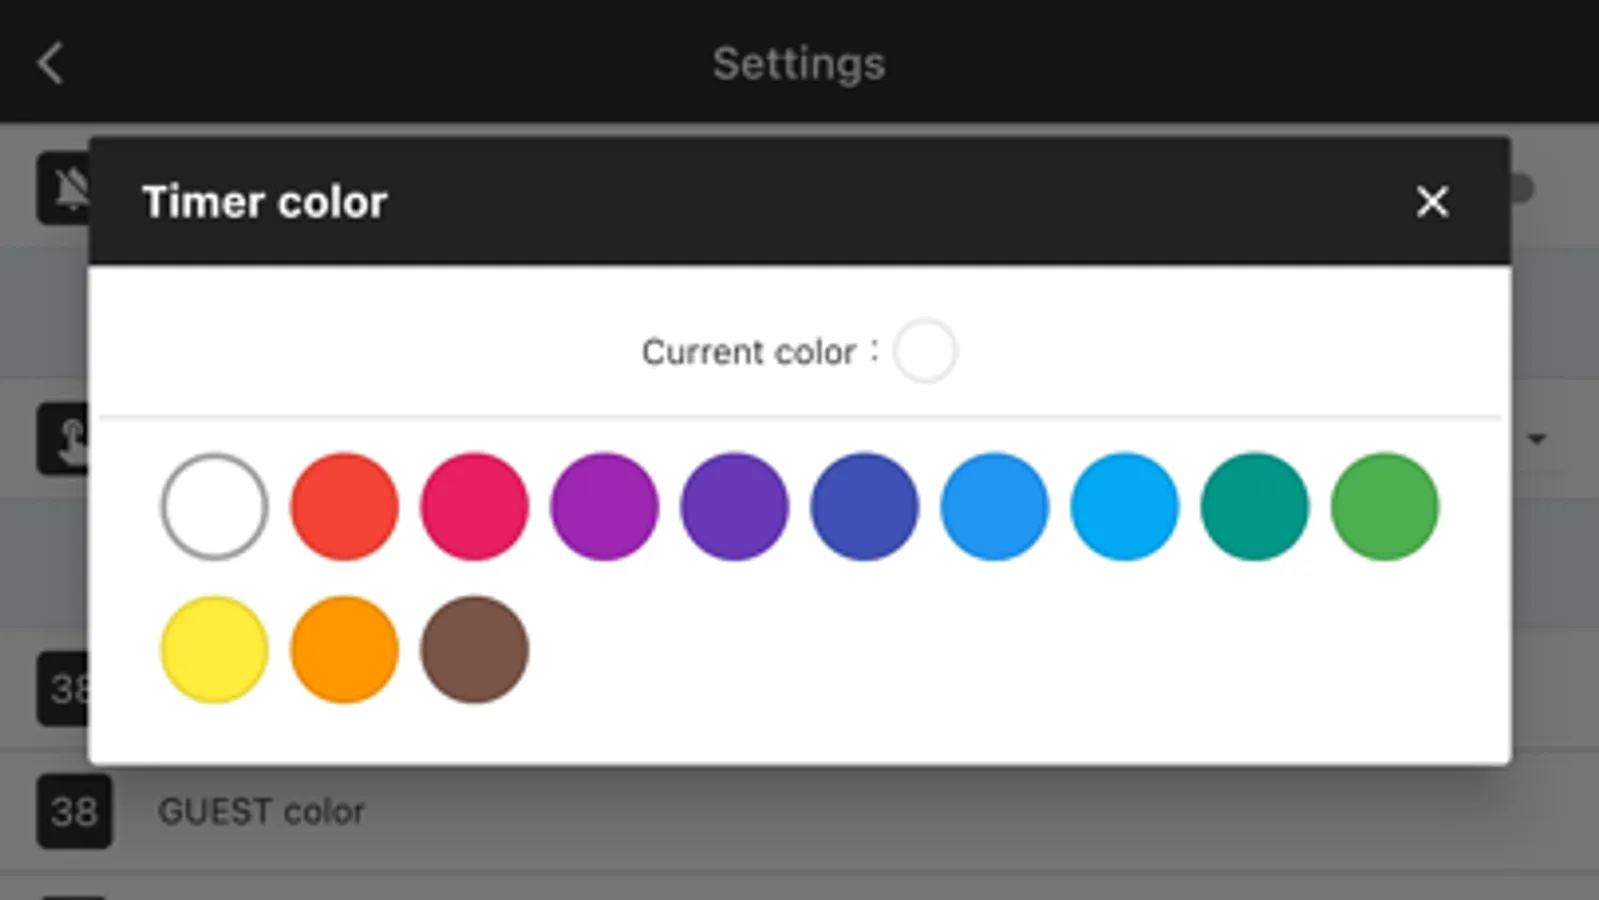Click the 38 icon beside GUEST color

(x=74, y=811)
